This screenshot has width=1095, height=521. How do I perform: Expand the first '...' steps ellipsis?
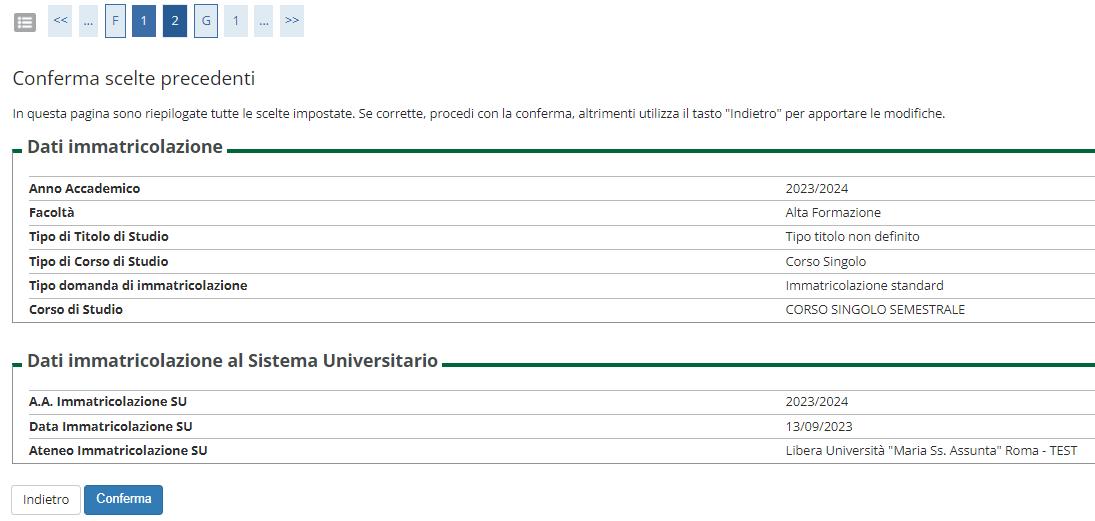[88, 21]
